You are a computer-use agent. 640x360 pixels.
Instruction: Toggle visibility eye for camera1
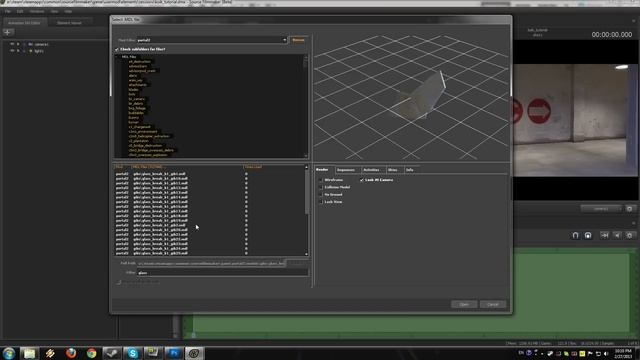[12, 44]
